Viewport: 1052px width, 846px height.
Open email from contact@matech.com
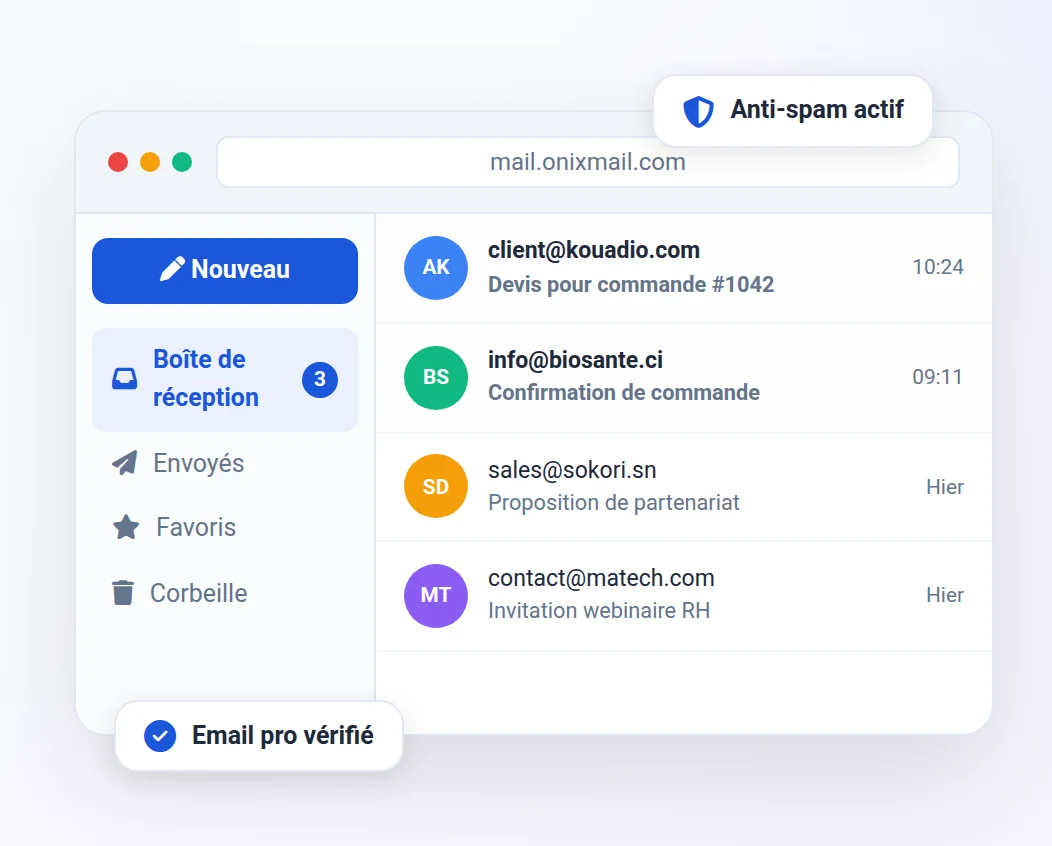tap(684, 596)
